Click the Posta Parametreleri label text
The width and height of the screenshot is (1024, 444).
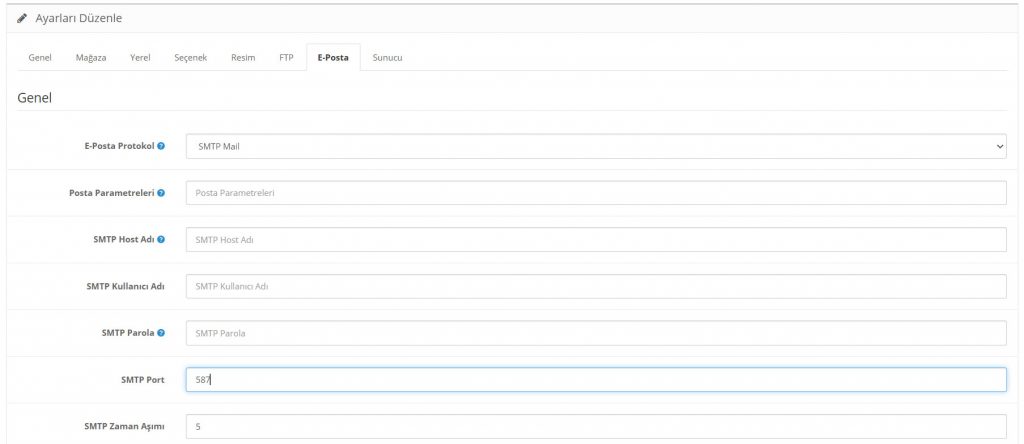112,193
